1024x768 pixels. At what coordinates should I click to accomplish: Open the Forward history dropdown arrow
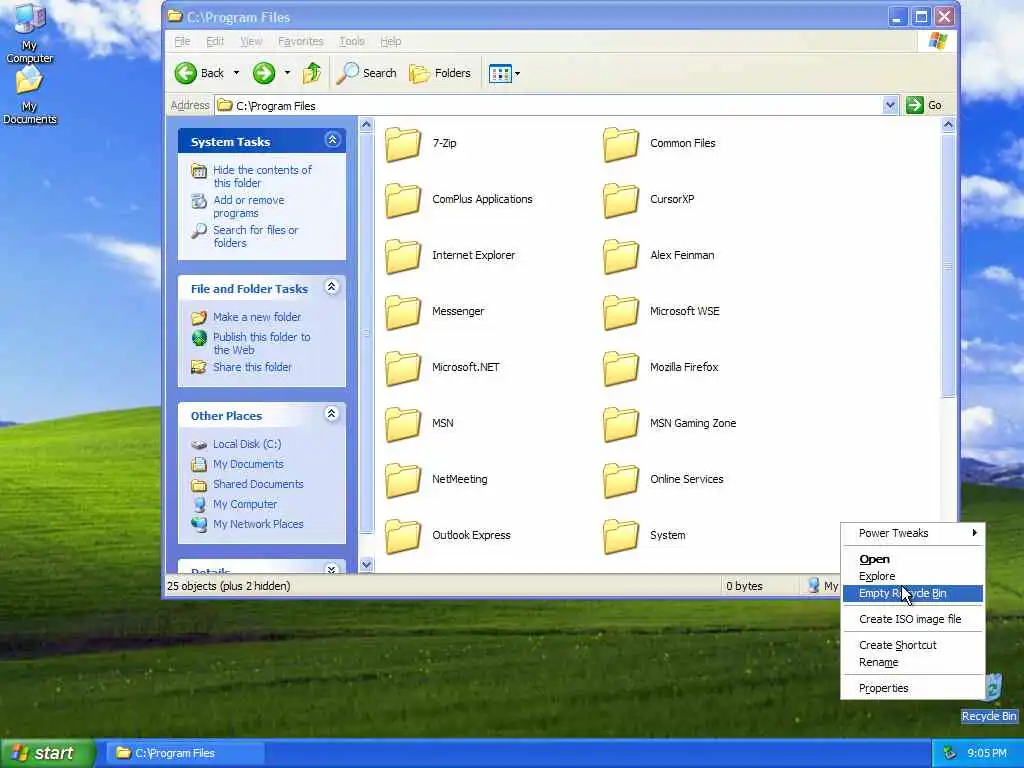(287, 73)
